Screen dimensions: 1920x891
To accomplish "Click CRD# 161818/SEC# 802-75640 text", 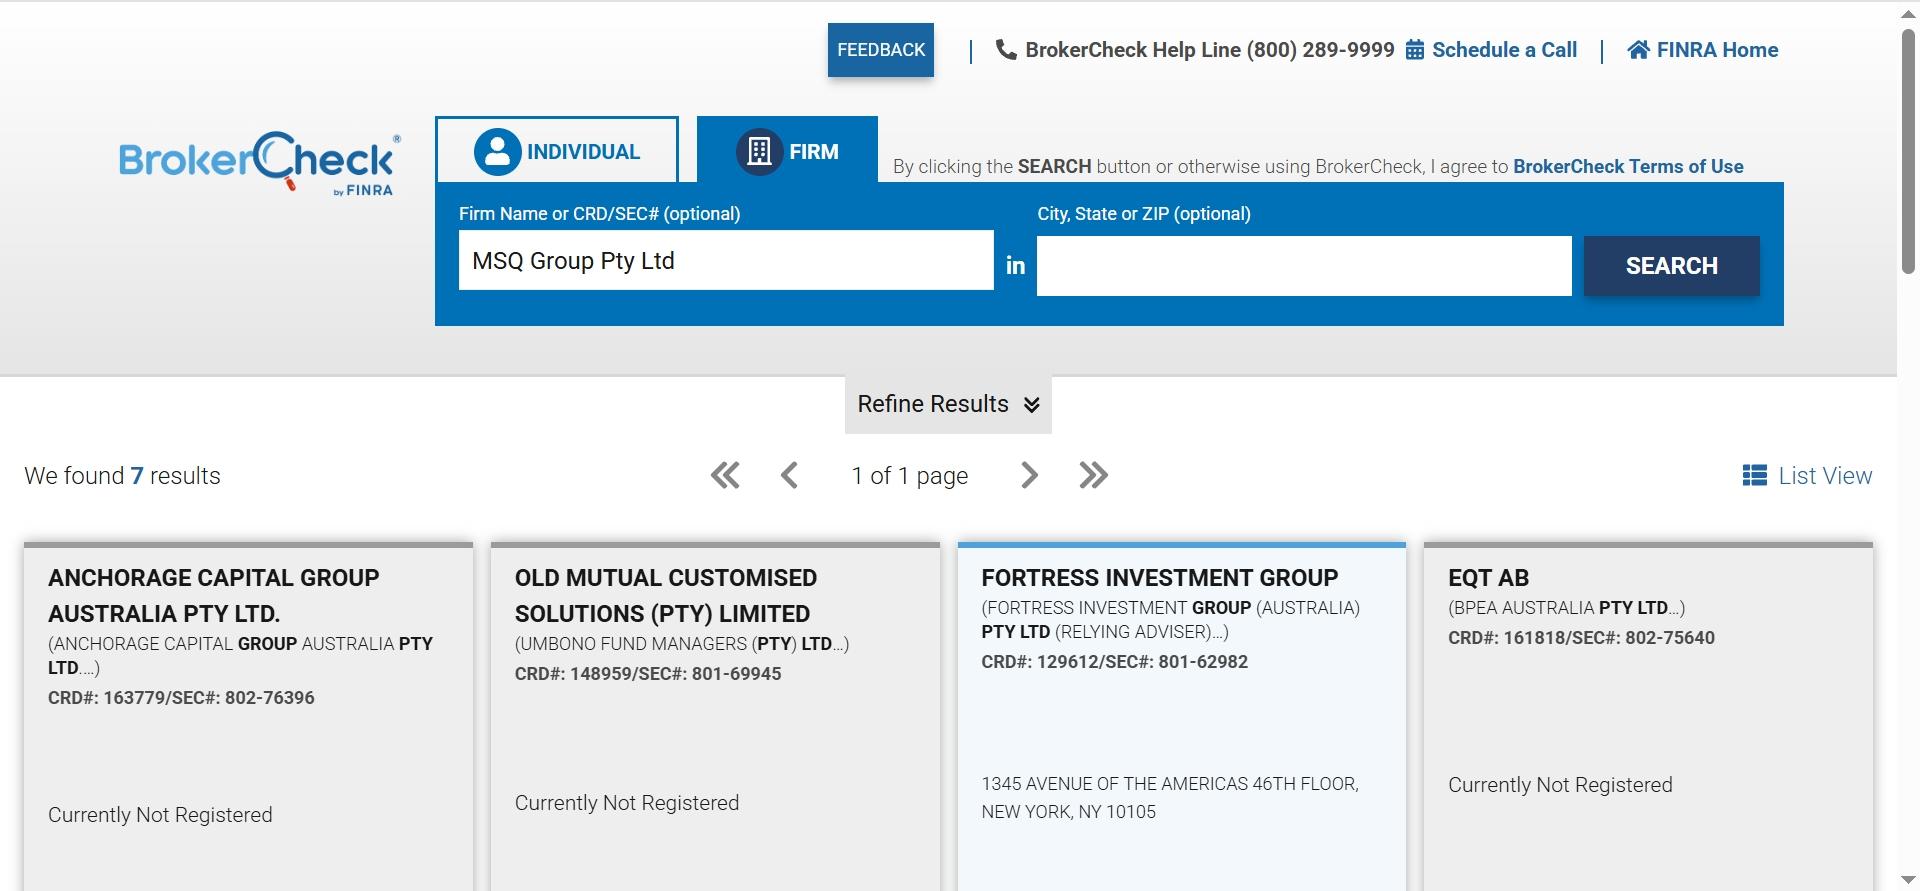I will pyautogui.click(x=1581, y=638).
